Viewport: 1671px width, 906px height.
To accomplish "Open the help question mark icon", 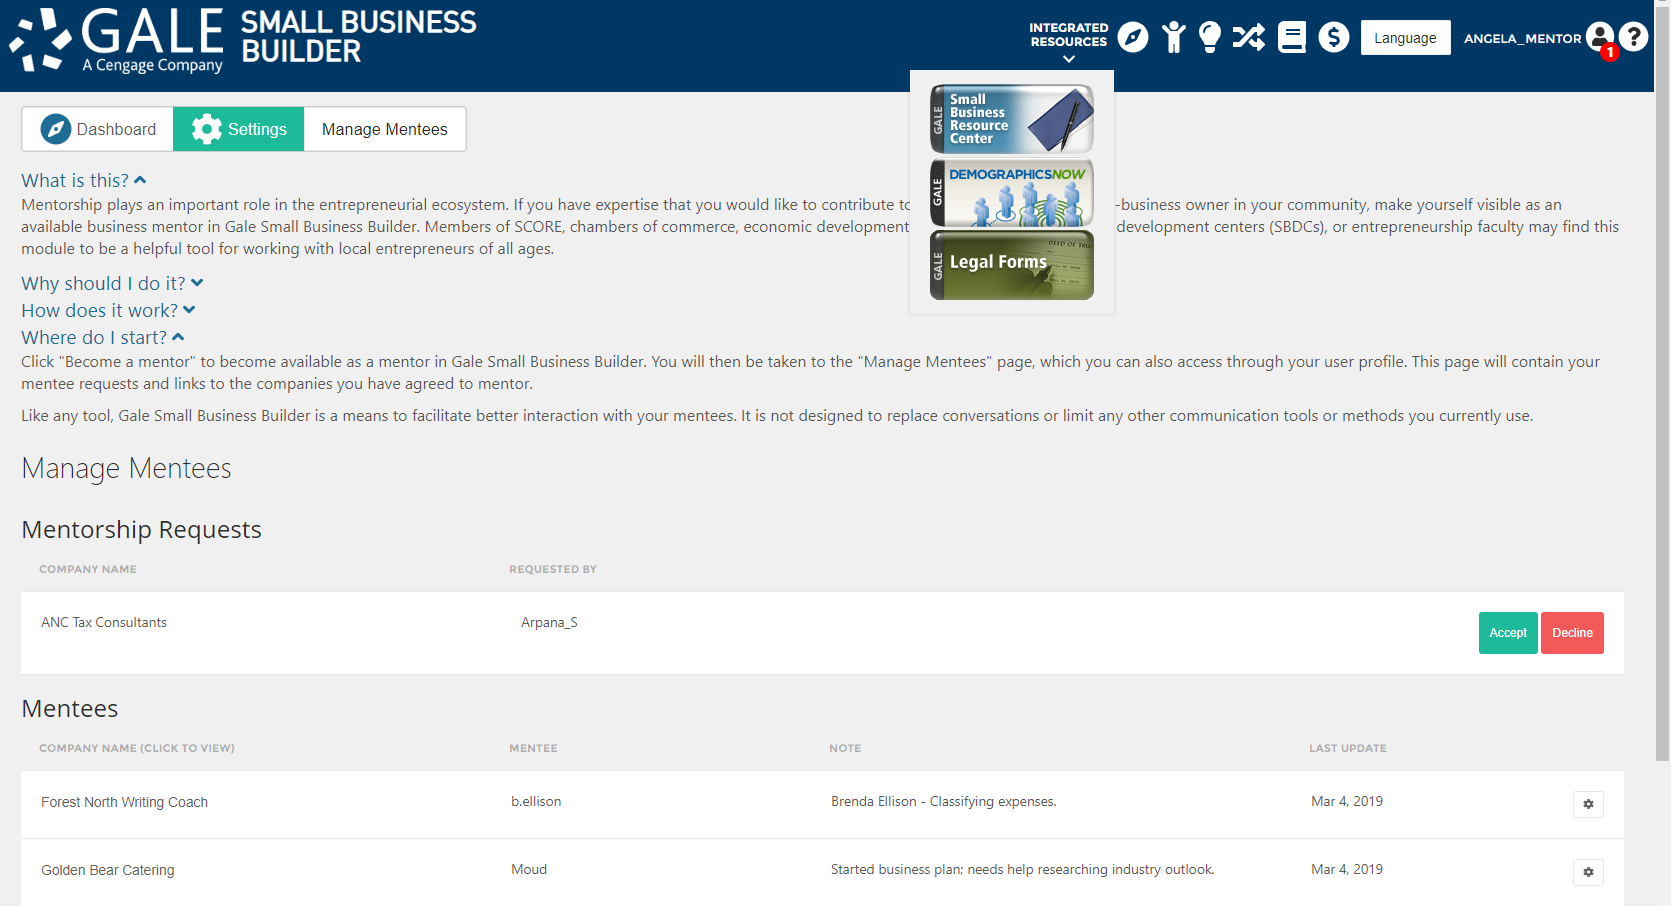I will point(1634,37).
